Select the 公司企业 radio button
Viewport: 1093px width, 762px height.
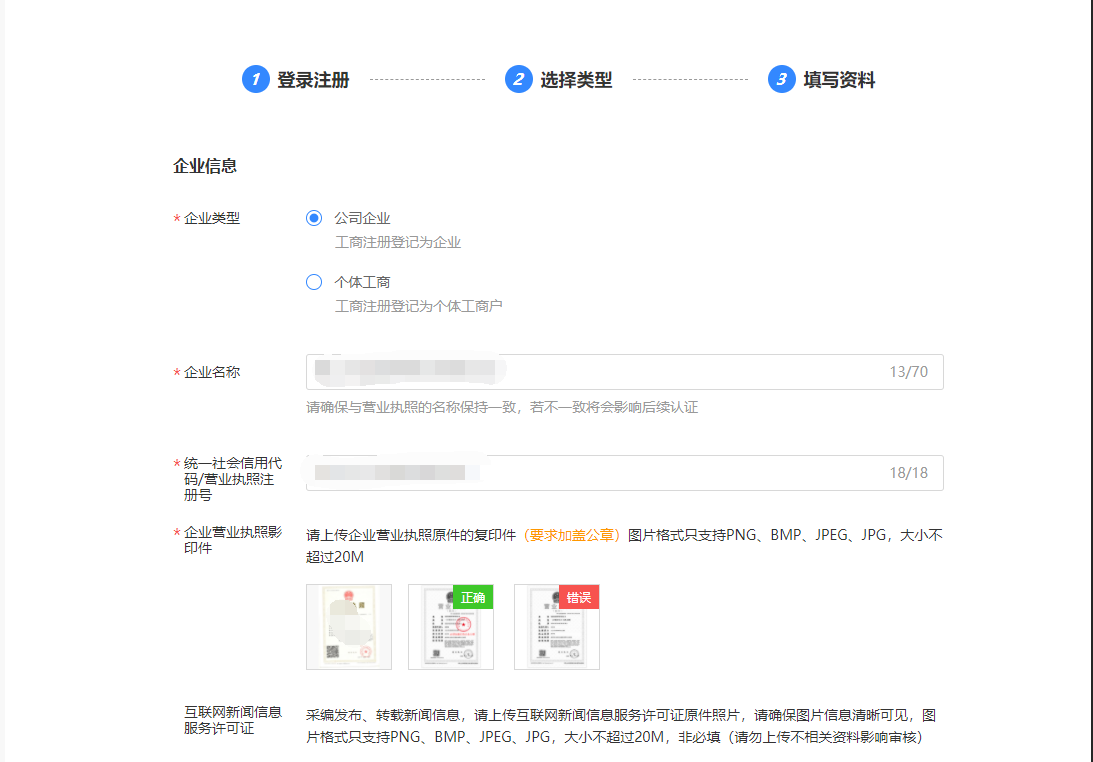coord(314,219)
